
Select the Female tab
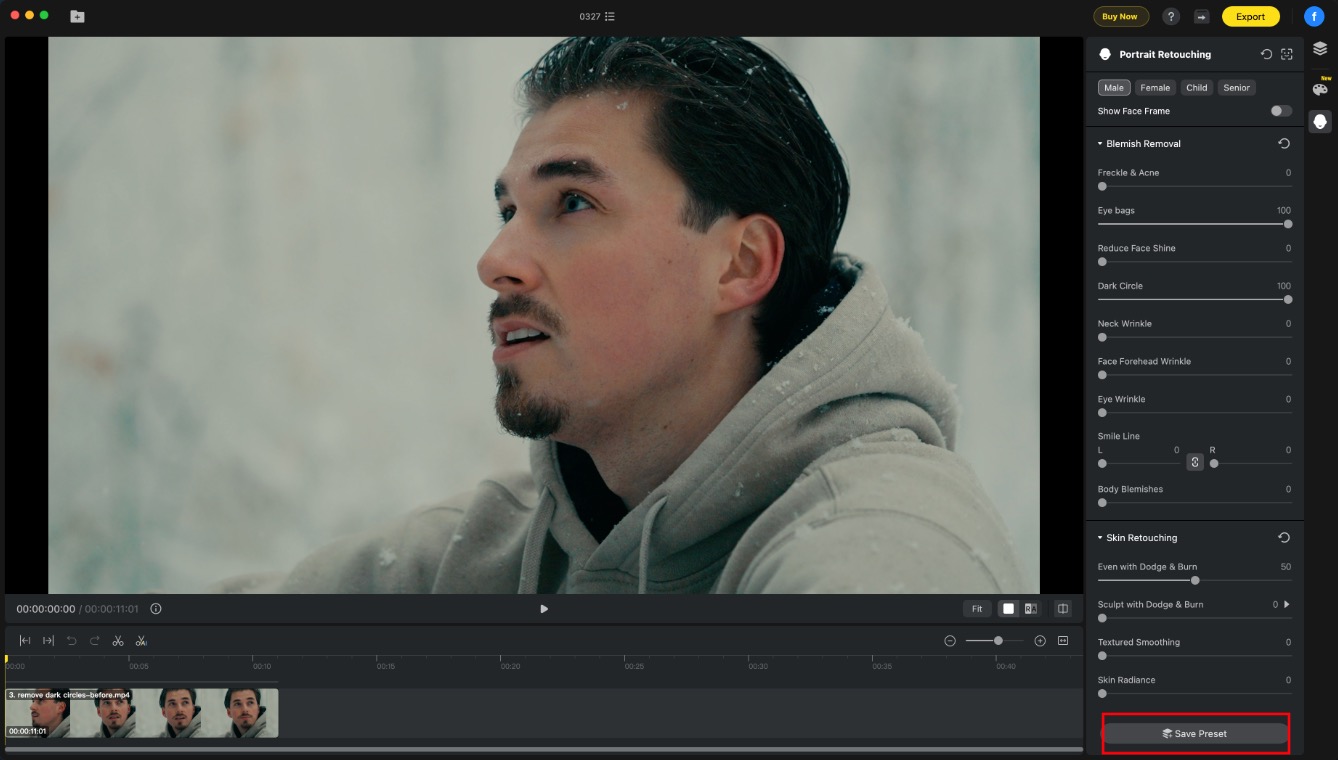[1155, 88]
